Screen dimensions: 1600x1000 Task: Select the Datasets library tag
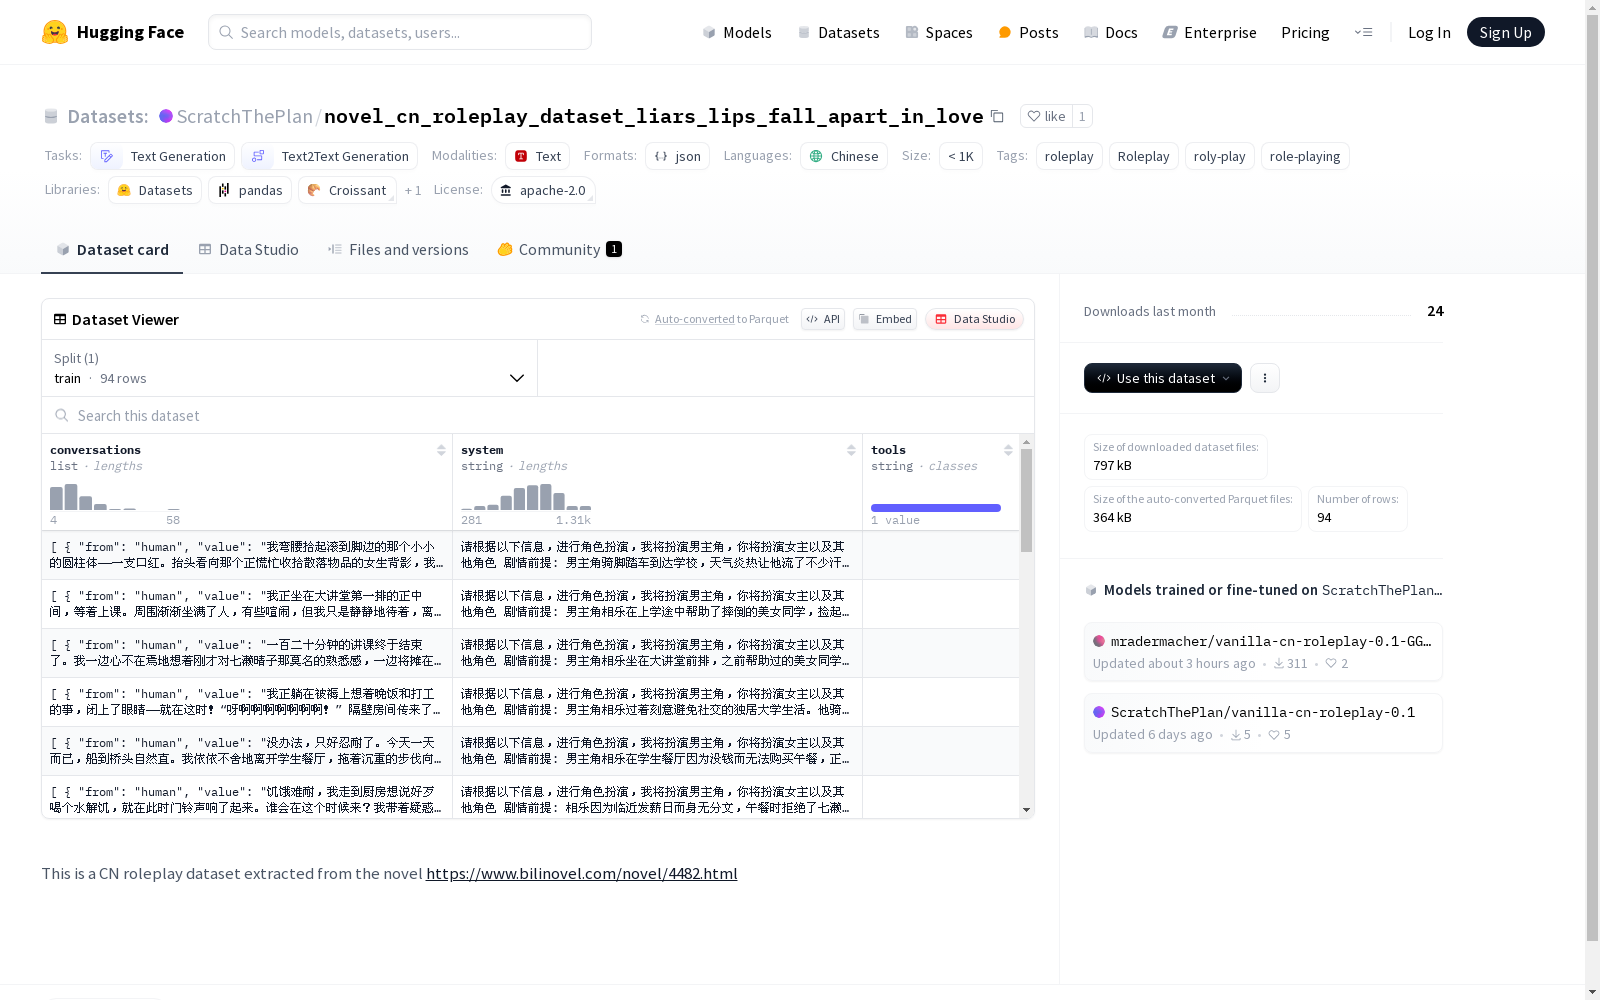tap(155, 190)
